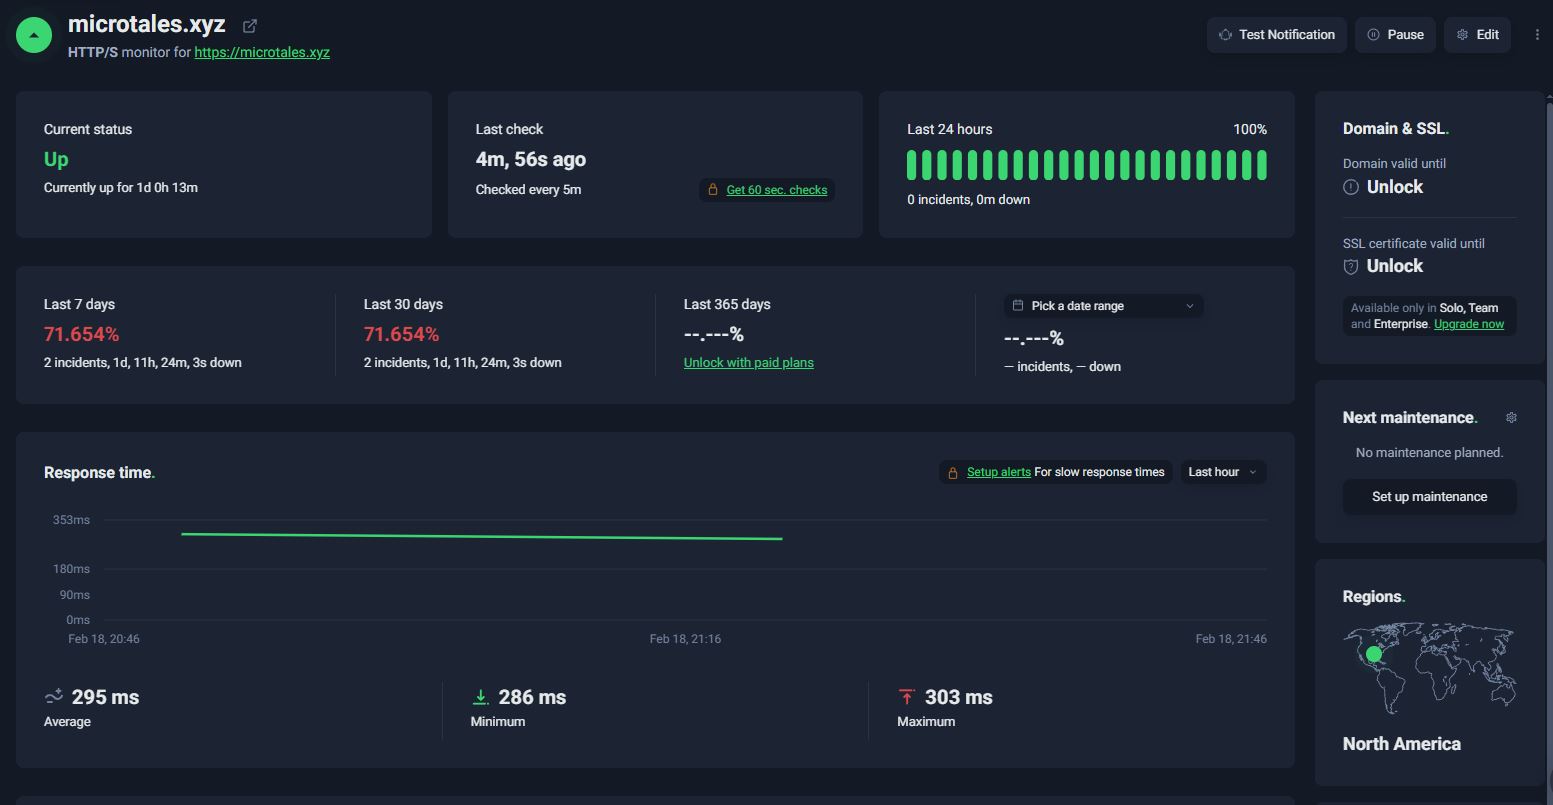The image size is (1553, 805).
Task: Click Unlock with paid plans link
Action: click(x=748, y=363)
